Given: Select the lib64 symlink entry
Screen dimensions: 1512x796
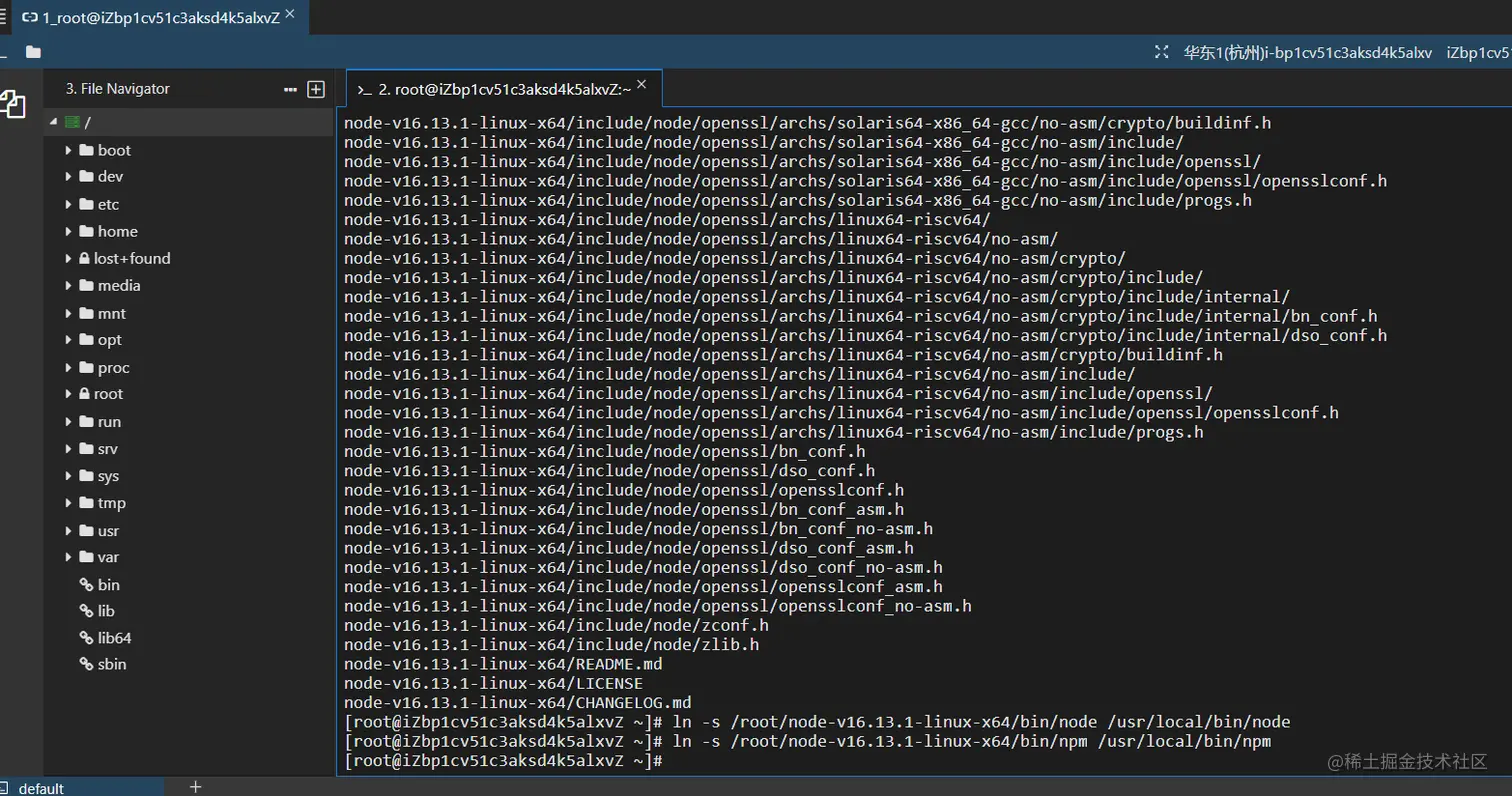Looking at the screenshot, I should click(114, 638).
